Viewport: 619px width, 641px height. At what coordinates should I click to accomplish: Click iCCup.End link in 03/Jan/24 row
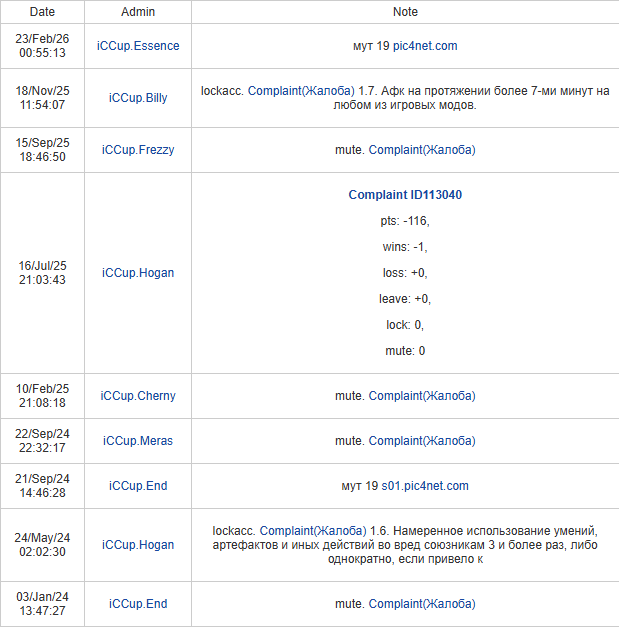click(x=138, y=604)
